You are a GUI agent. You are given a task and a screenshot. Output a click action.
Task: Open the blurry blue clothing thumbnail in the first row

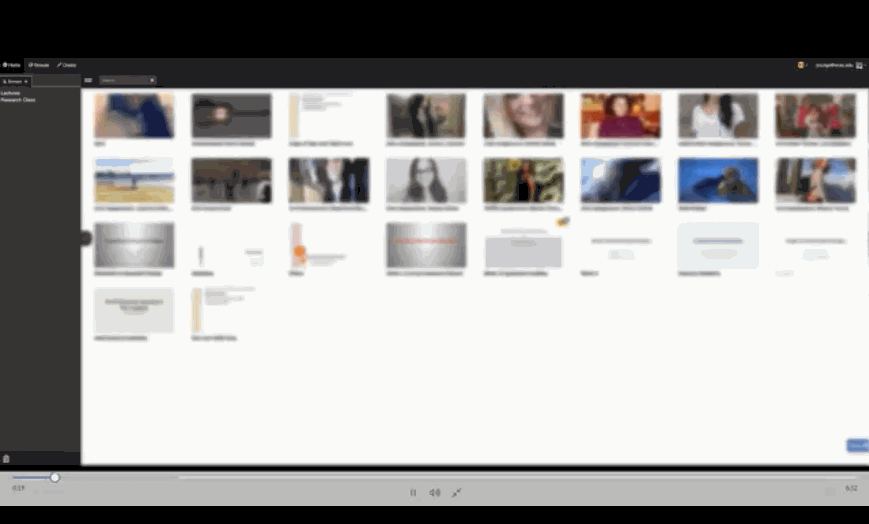134,115
